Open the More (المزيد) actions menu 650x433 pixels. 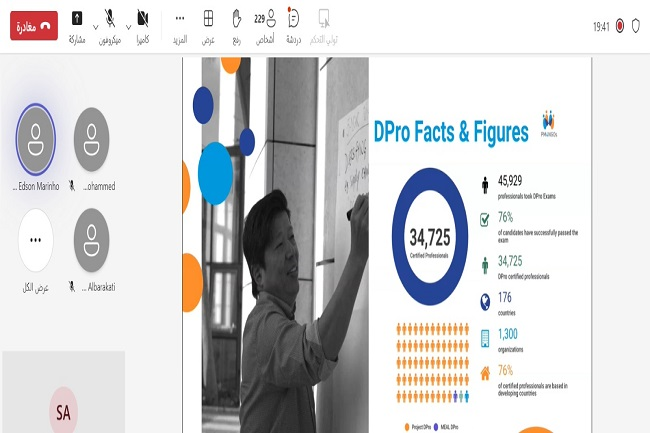tap(180, 27)
